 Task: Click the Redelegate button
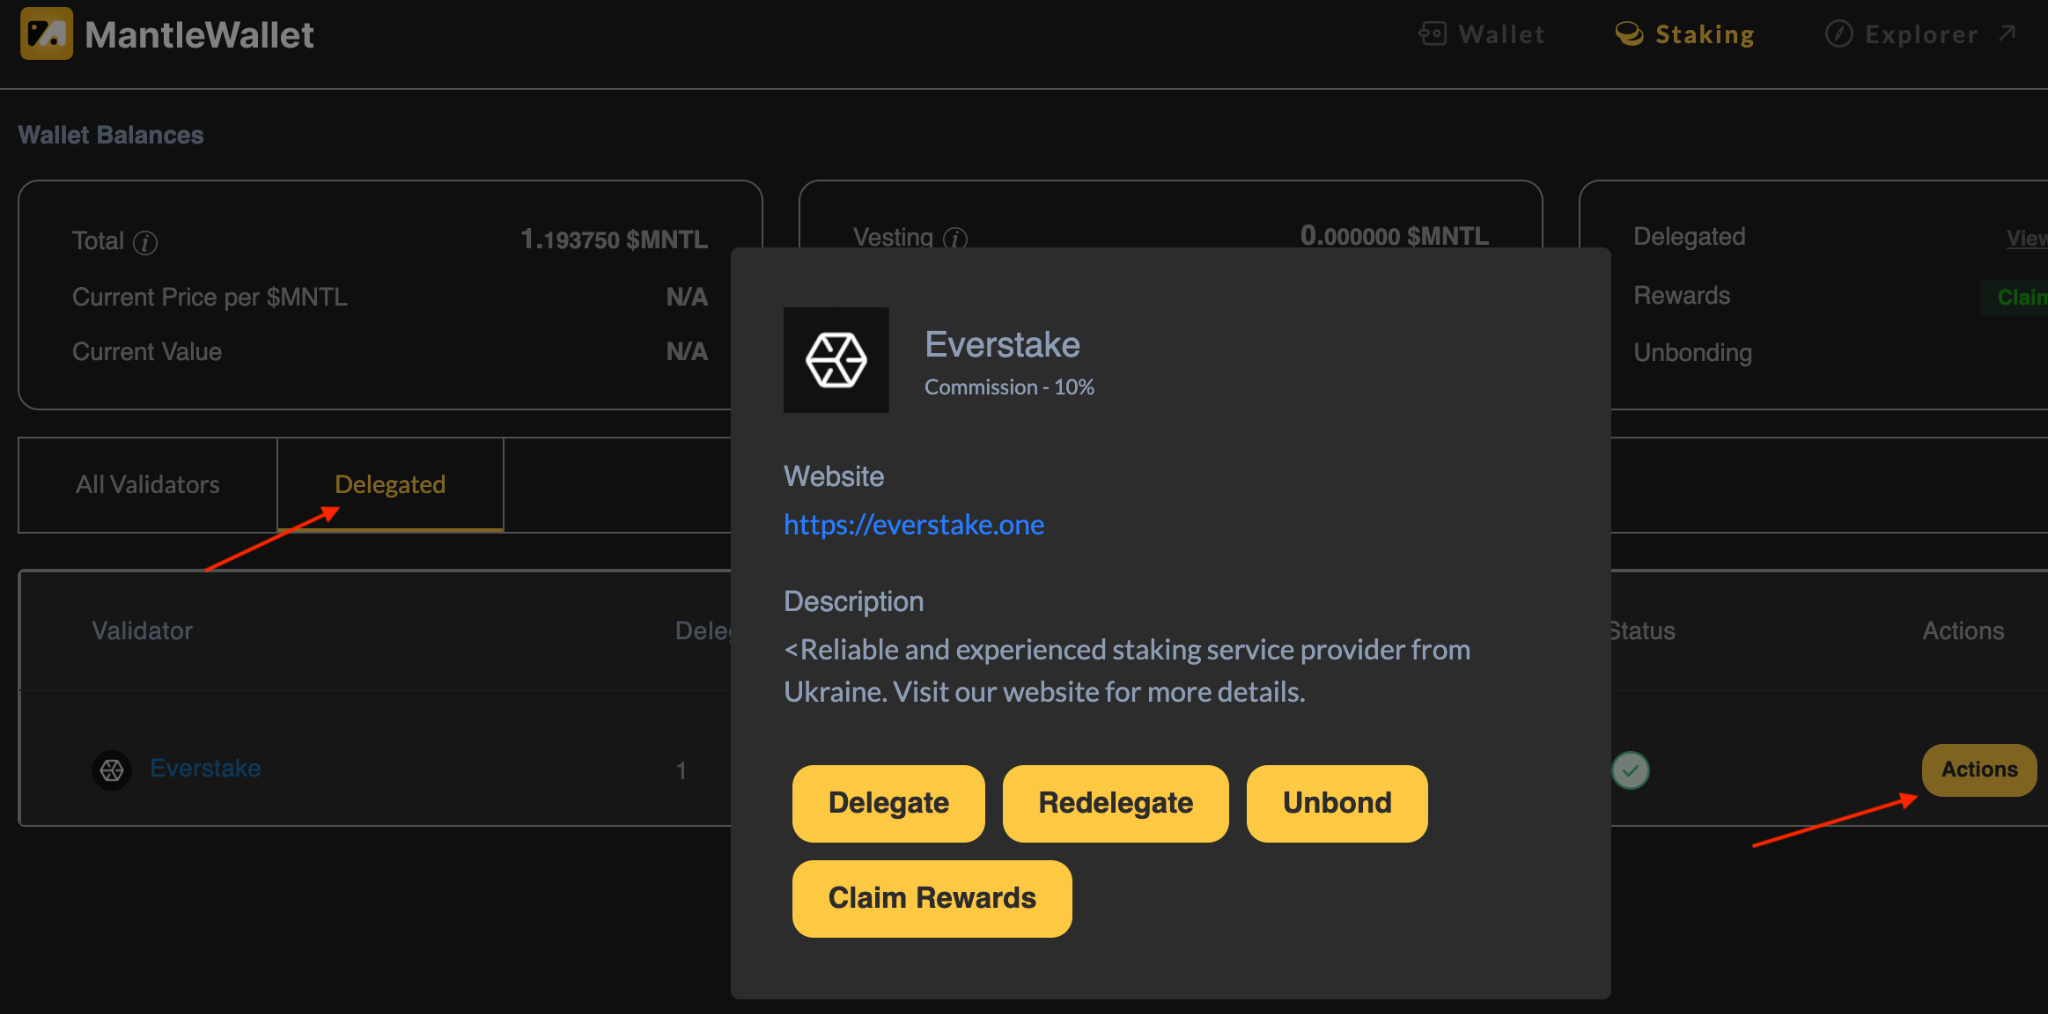(1115, 803)
